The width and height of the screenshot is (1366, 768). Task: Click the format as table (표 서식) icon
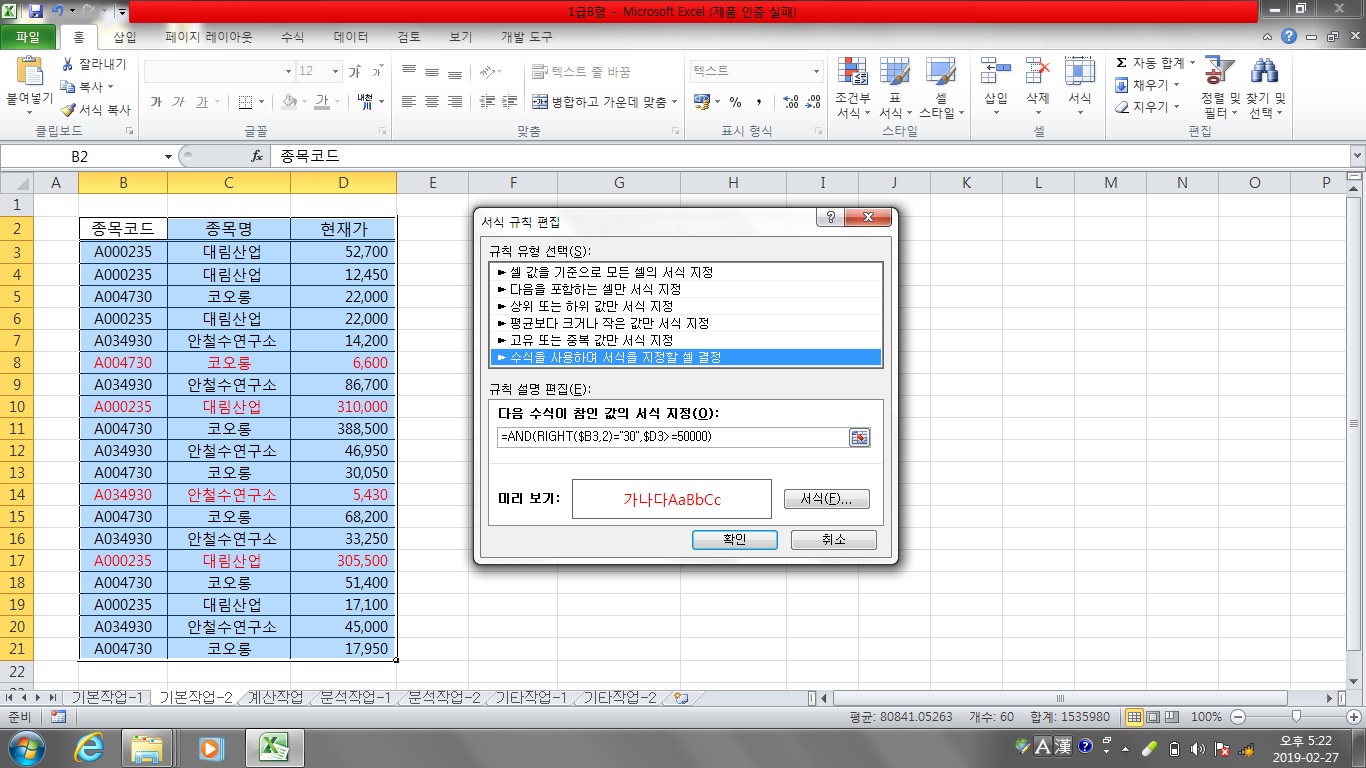click(894, 74)
